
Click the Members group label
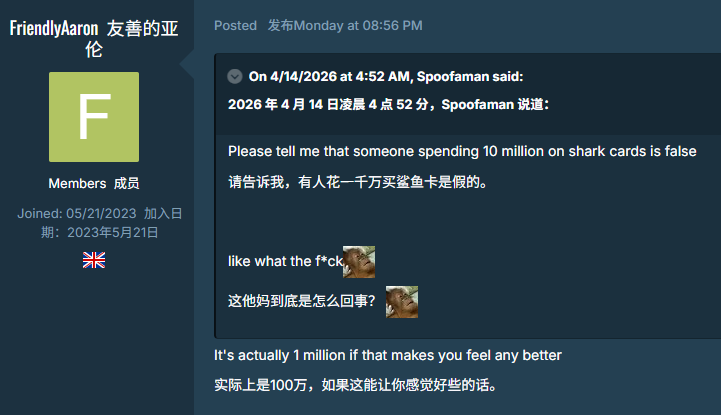click(77, 183)
